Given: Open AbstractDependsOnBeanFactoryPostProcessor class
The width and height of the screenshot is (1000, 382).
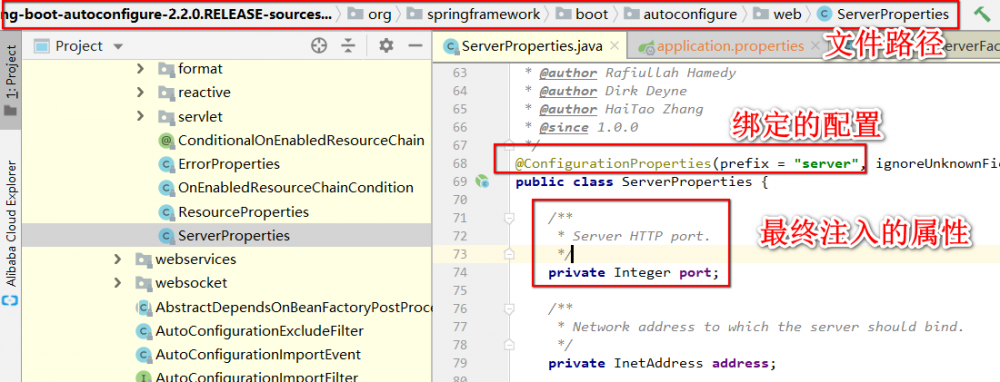Looking at the screenshot, I should [284, 307].
